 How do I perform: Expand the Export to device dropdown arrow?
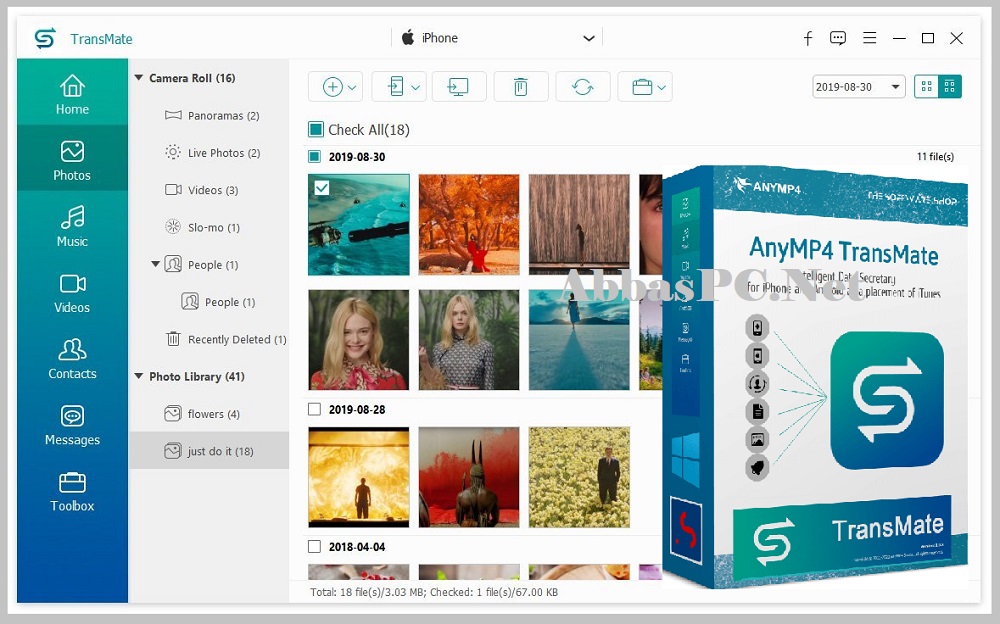tap(415, 87)
